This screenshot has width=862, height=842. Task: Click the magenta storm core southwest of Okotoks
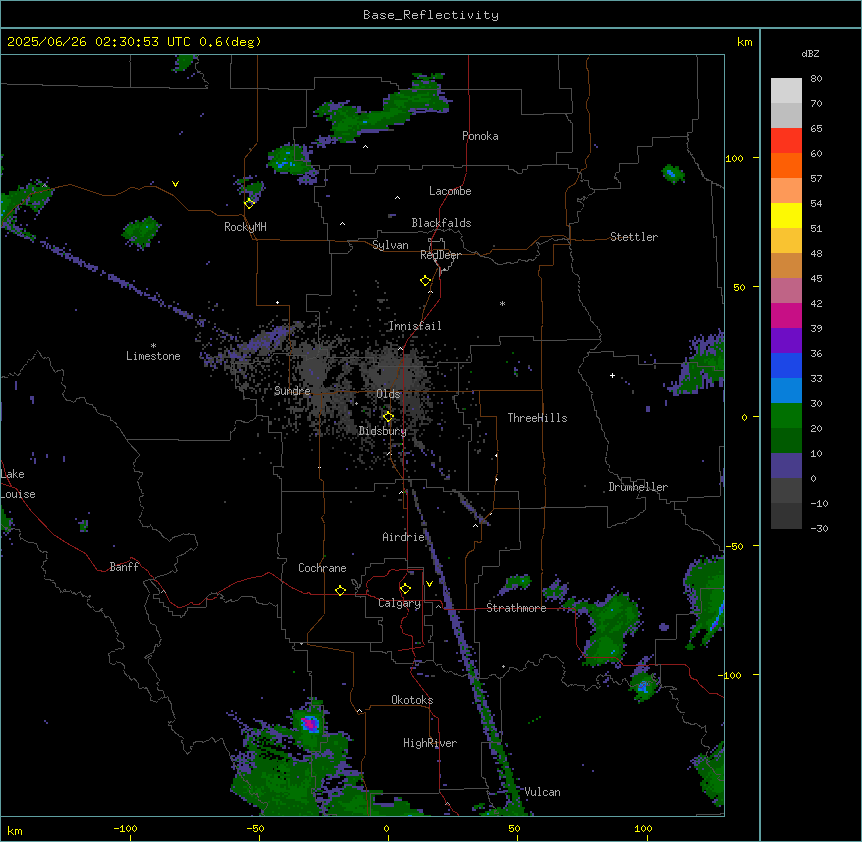[311, 724]
